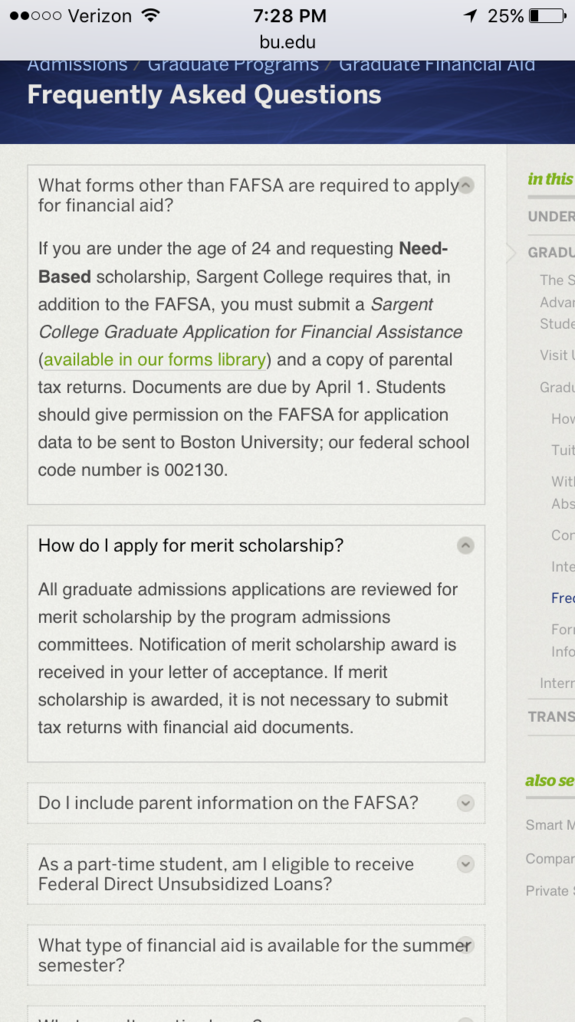Expand summer semester financial aid chevron
The image size is (575, 1022).
465,945
